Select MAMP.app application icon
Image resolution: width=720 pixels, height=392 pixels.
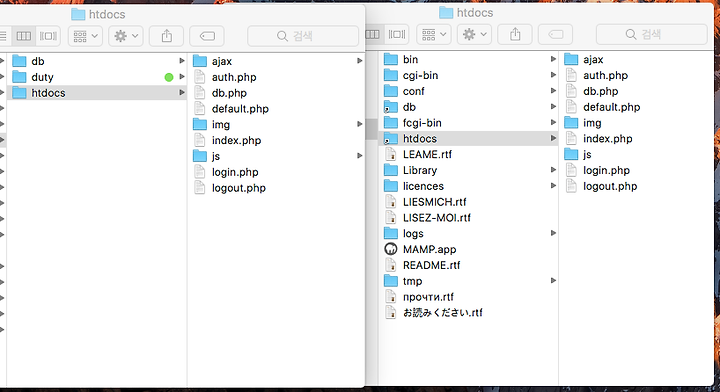click(x=390, y=249)
